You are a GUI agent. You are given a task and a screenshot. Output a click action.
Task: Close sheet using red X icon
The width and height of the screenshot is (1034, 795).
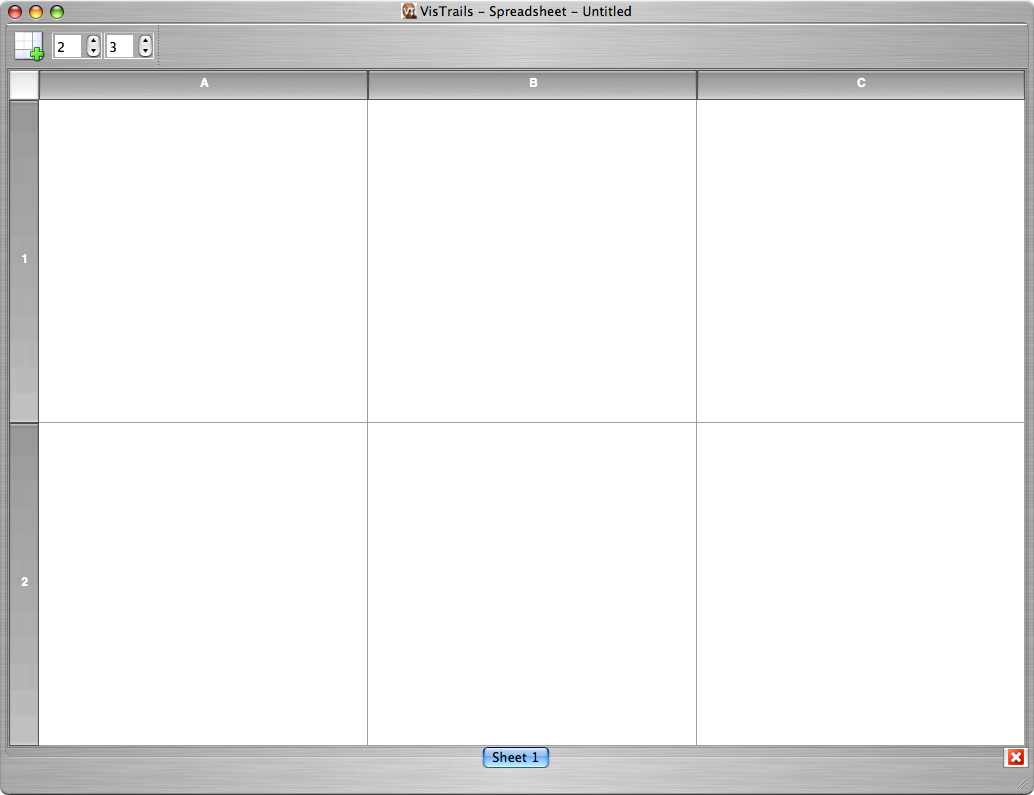pos(1015,758)
